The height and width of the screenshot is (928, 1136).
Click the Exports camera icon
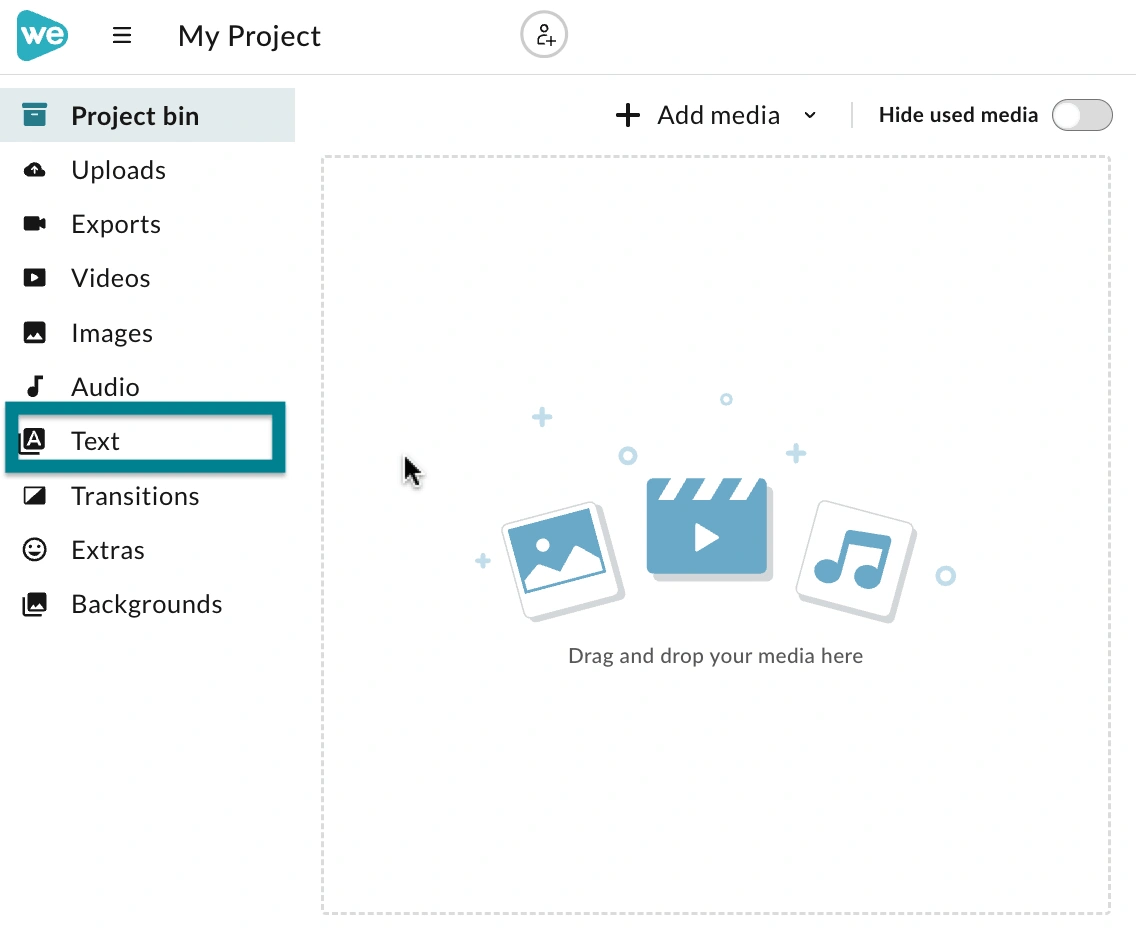click(34, 224)
